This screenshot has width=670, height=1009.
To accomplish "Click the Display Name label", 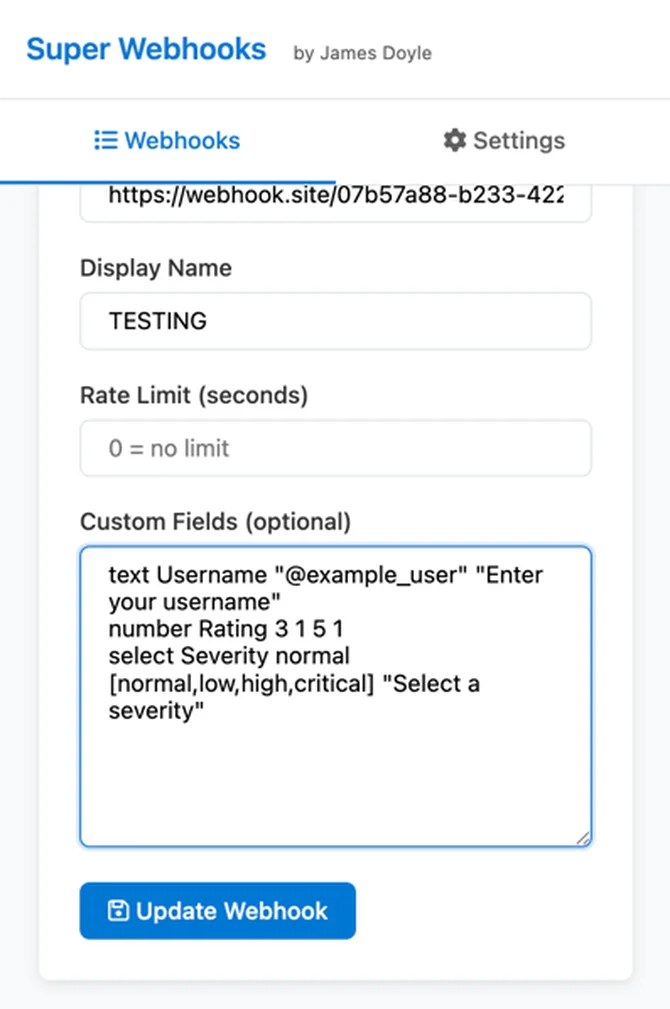I will (155, 268).
